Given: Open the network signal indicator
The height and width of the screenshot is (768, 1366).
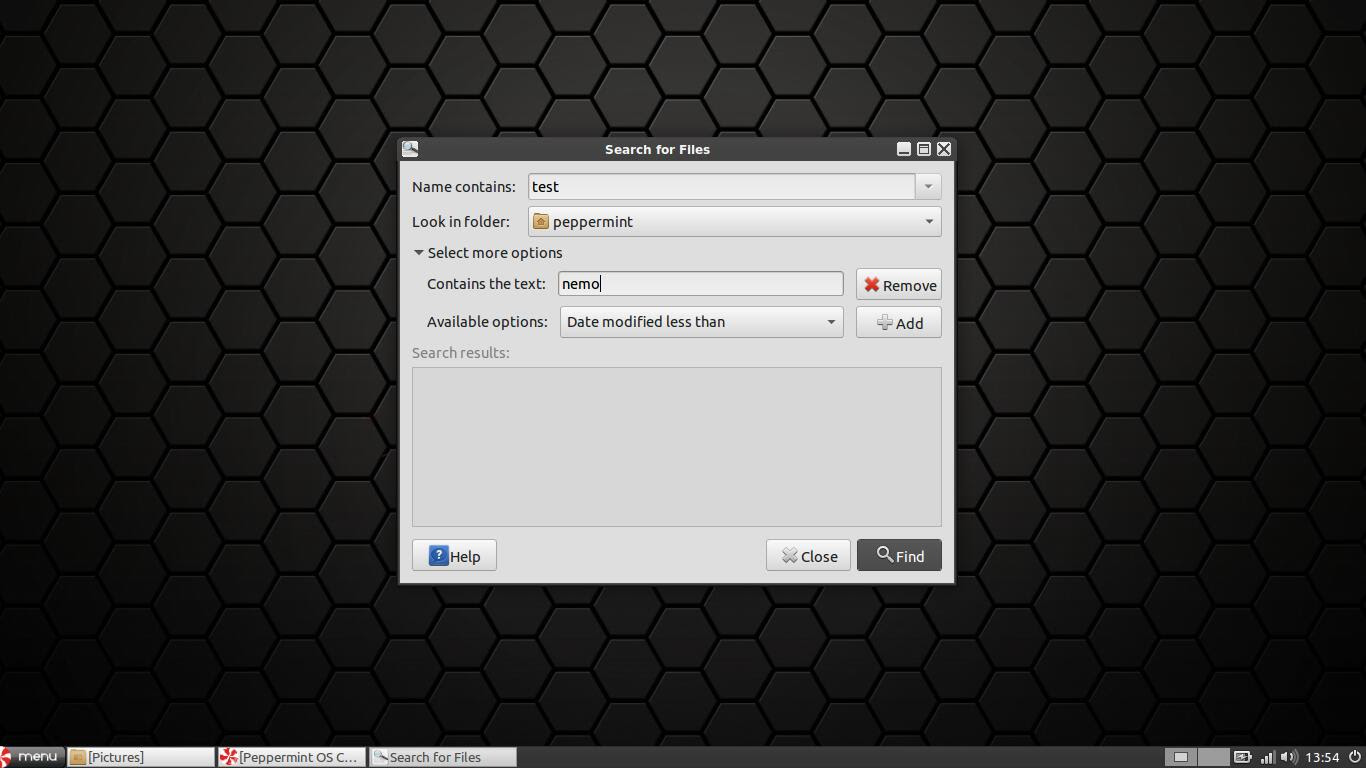Looking at the screenshot, I should click(x=1267, y=757).
